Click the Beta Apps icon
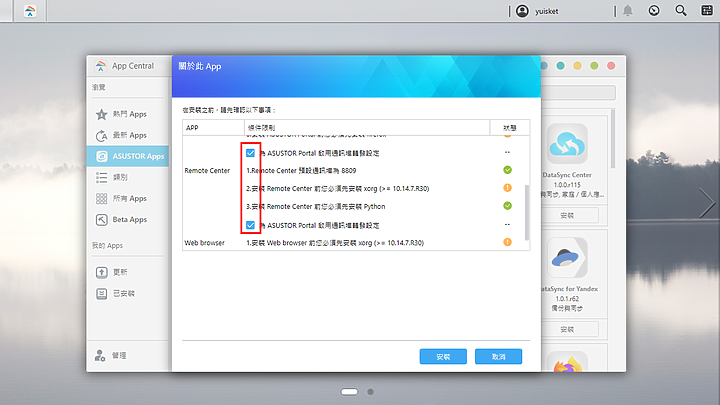 click(101, 219)
